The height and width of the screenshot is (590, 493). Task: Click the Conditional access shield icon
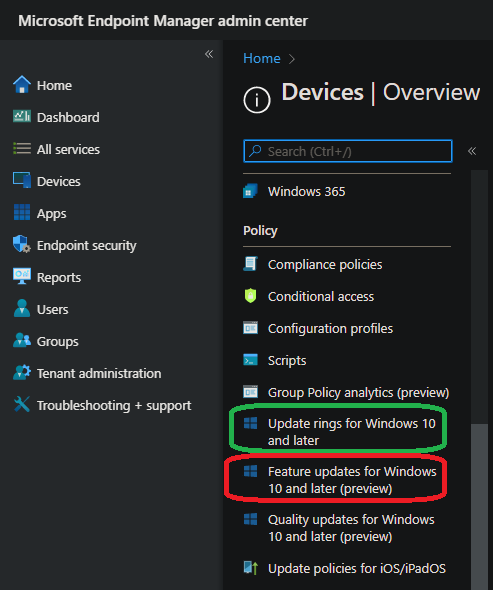tap(250, 296)
